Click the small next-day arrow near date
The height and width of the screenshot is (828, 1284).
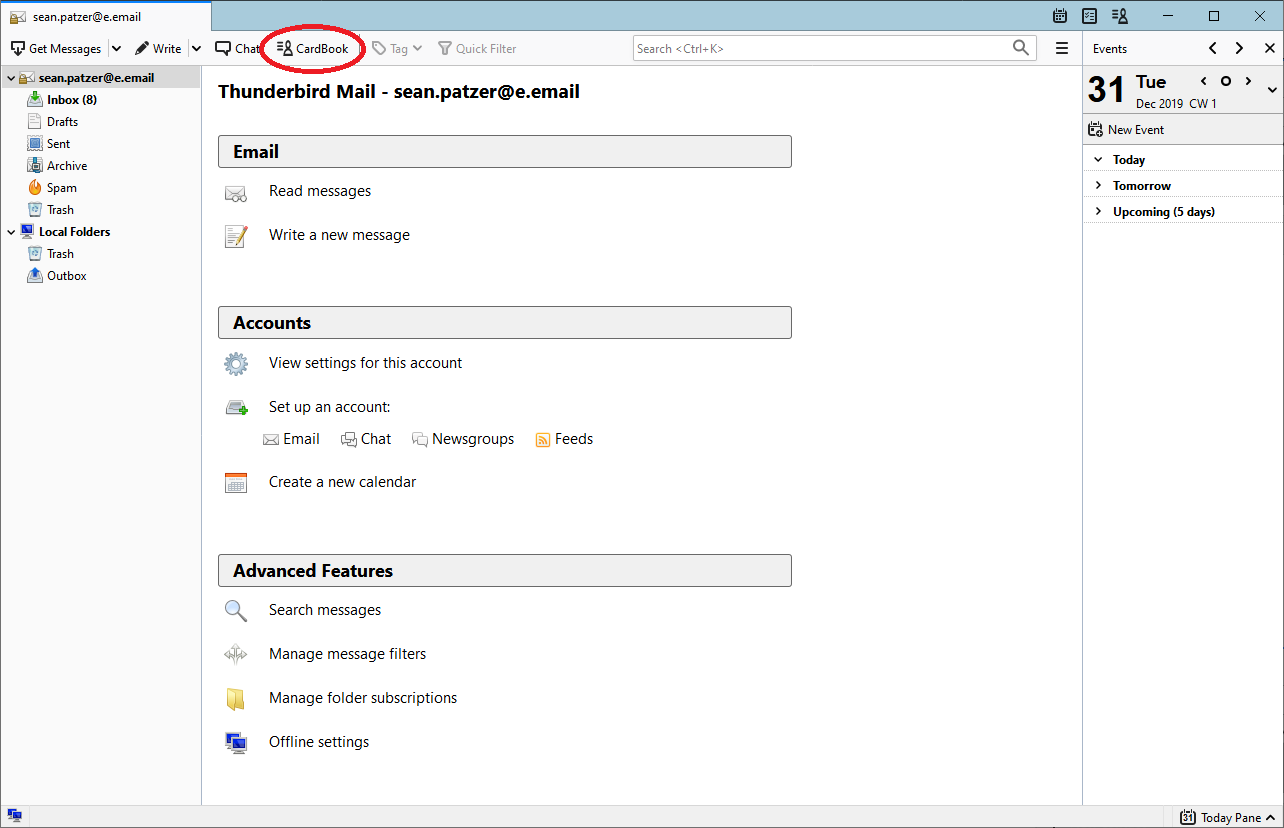(1248, 81)
